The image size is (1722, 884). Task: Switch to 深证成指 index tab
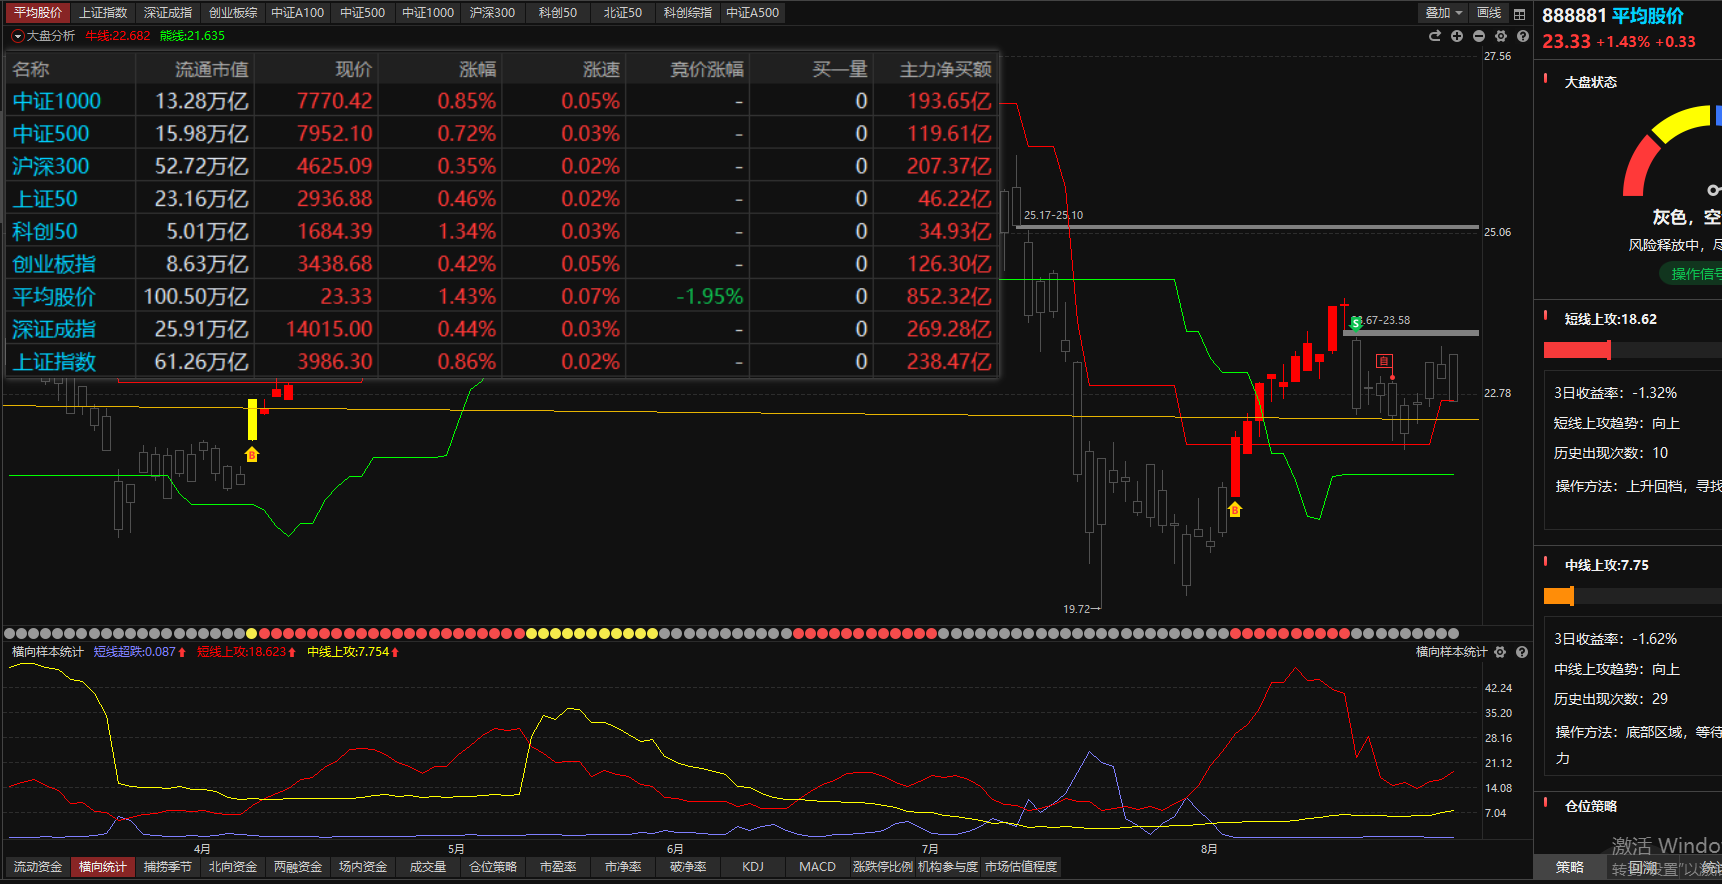(168, 13)
